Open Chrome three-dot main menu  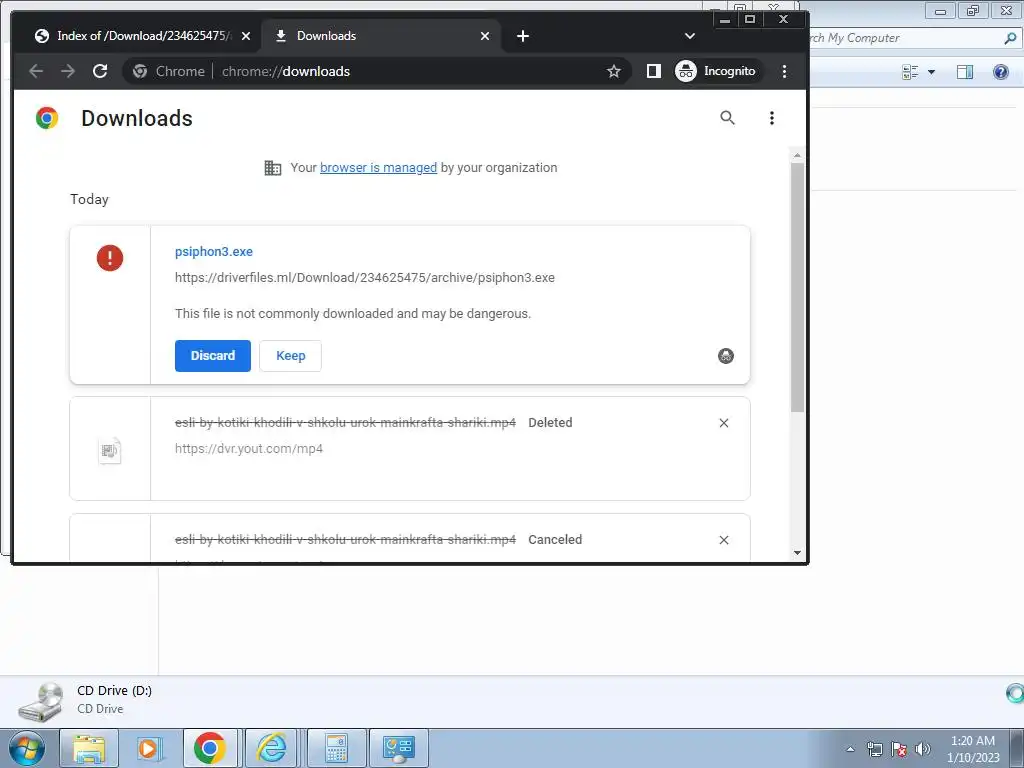[x=784, y=71]
